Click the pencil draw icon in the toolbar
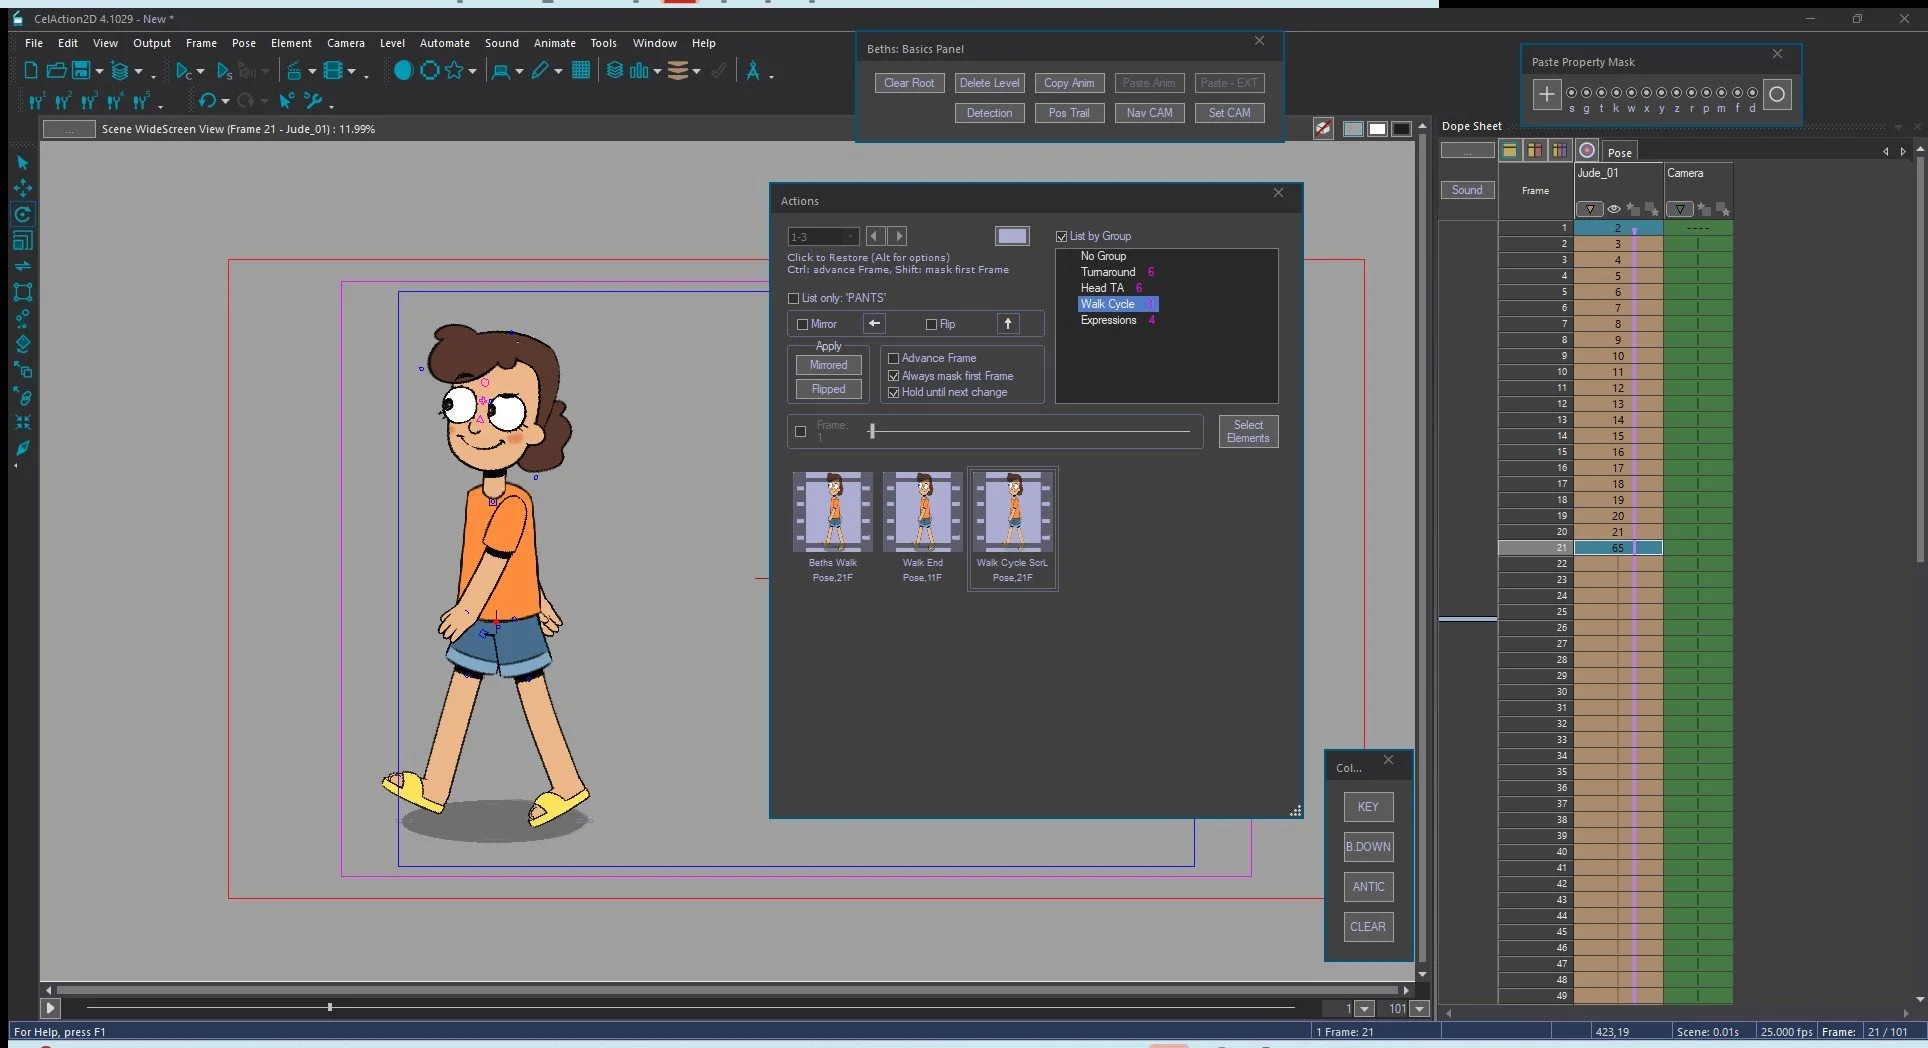 [x=541, y=70]
